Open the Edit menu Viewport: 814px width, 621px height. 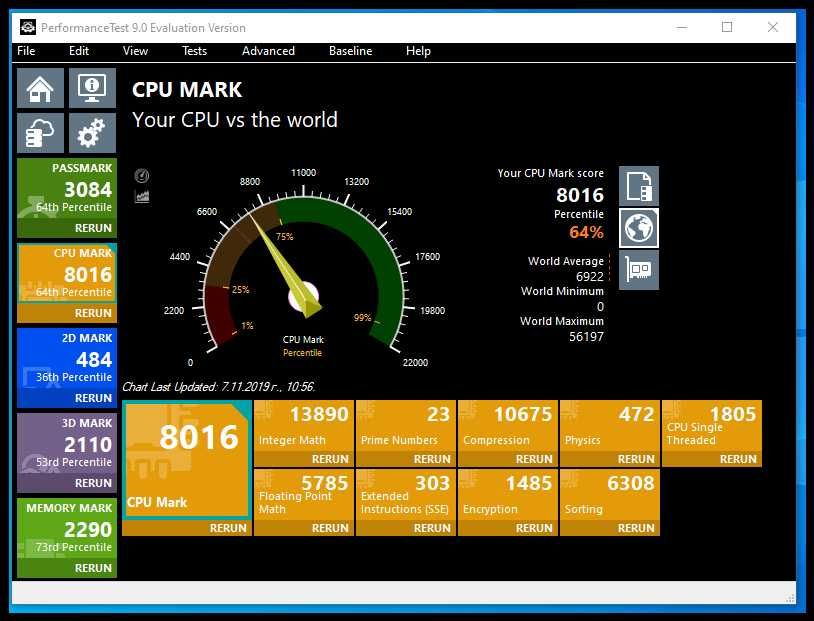pos(79,51)
